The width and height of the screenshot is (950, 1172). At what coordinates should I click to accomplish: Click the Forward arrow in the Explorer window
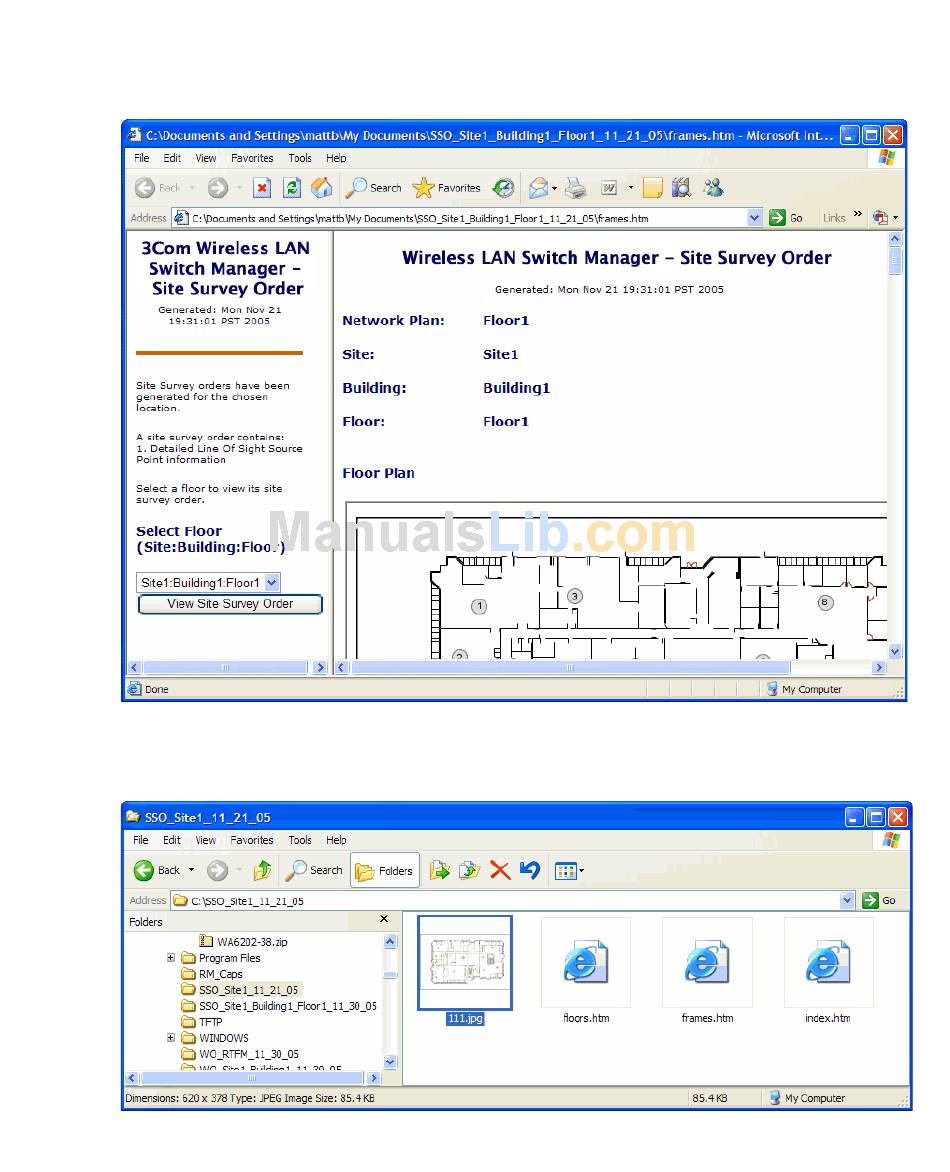click(x=218, y=871)
